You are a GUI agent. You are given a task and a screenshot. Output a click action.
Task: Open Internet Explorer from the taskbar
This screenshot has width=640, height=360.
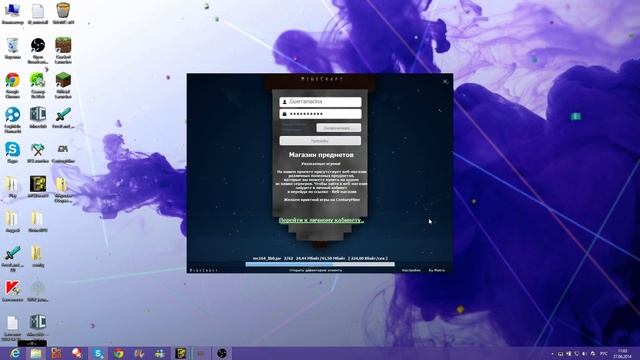pyautogui.click(x=15, y=353)
